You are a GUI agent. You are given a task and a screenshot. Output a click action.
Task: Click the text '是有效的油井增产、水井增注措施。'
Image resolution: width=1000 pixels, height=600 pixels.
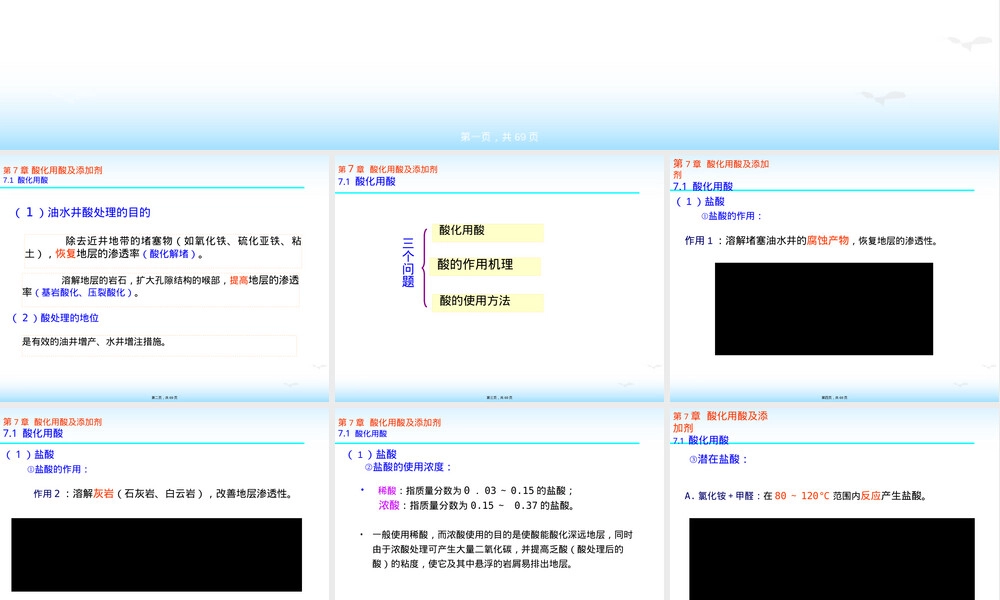click(94, 342)
